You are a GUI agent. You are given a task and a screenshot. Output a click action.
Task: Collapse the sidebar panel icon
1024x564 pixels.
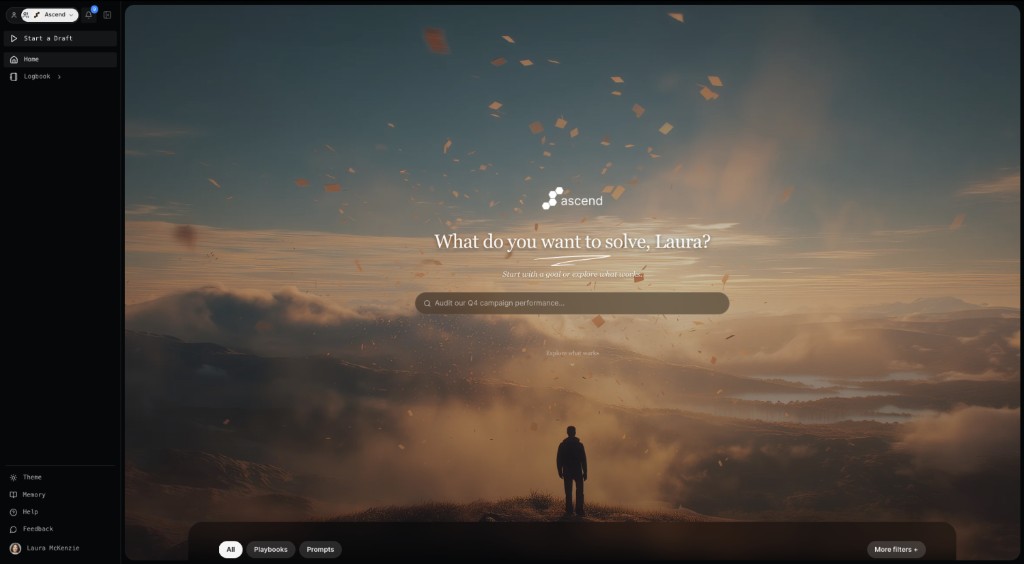pos(107,15)
